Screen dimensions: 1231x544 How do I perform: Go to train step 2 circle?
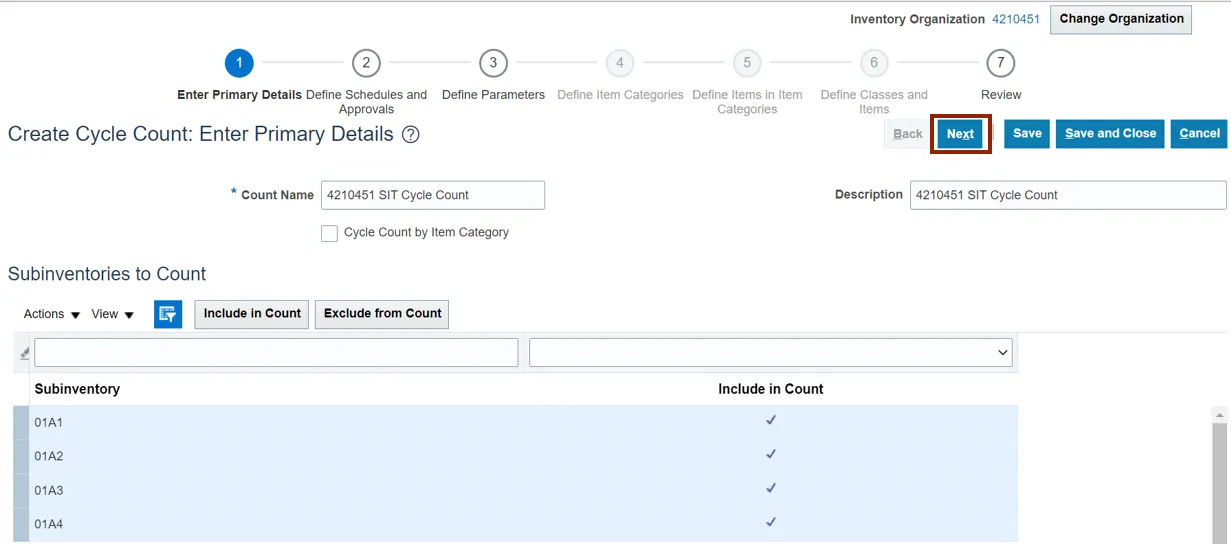(366, 64)
